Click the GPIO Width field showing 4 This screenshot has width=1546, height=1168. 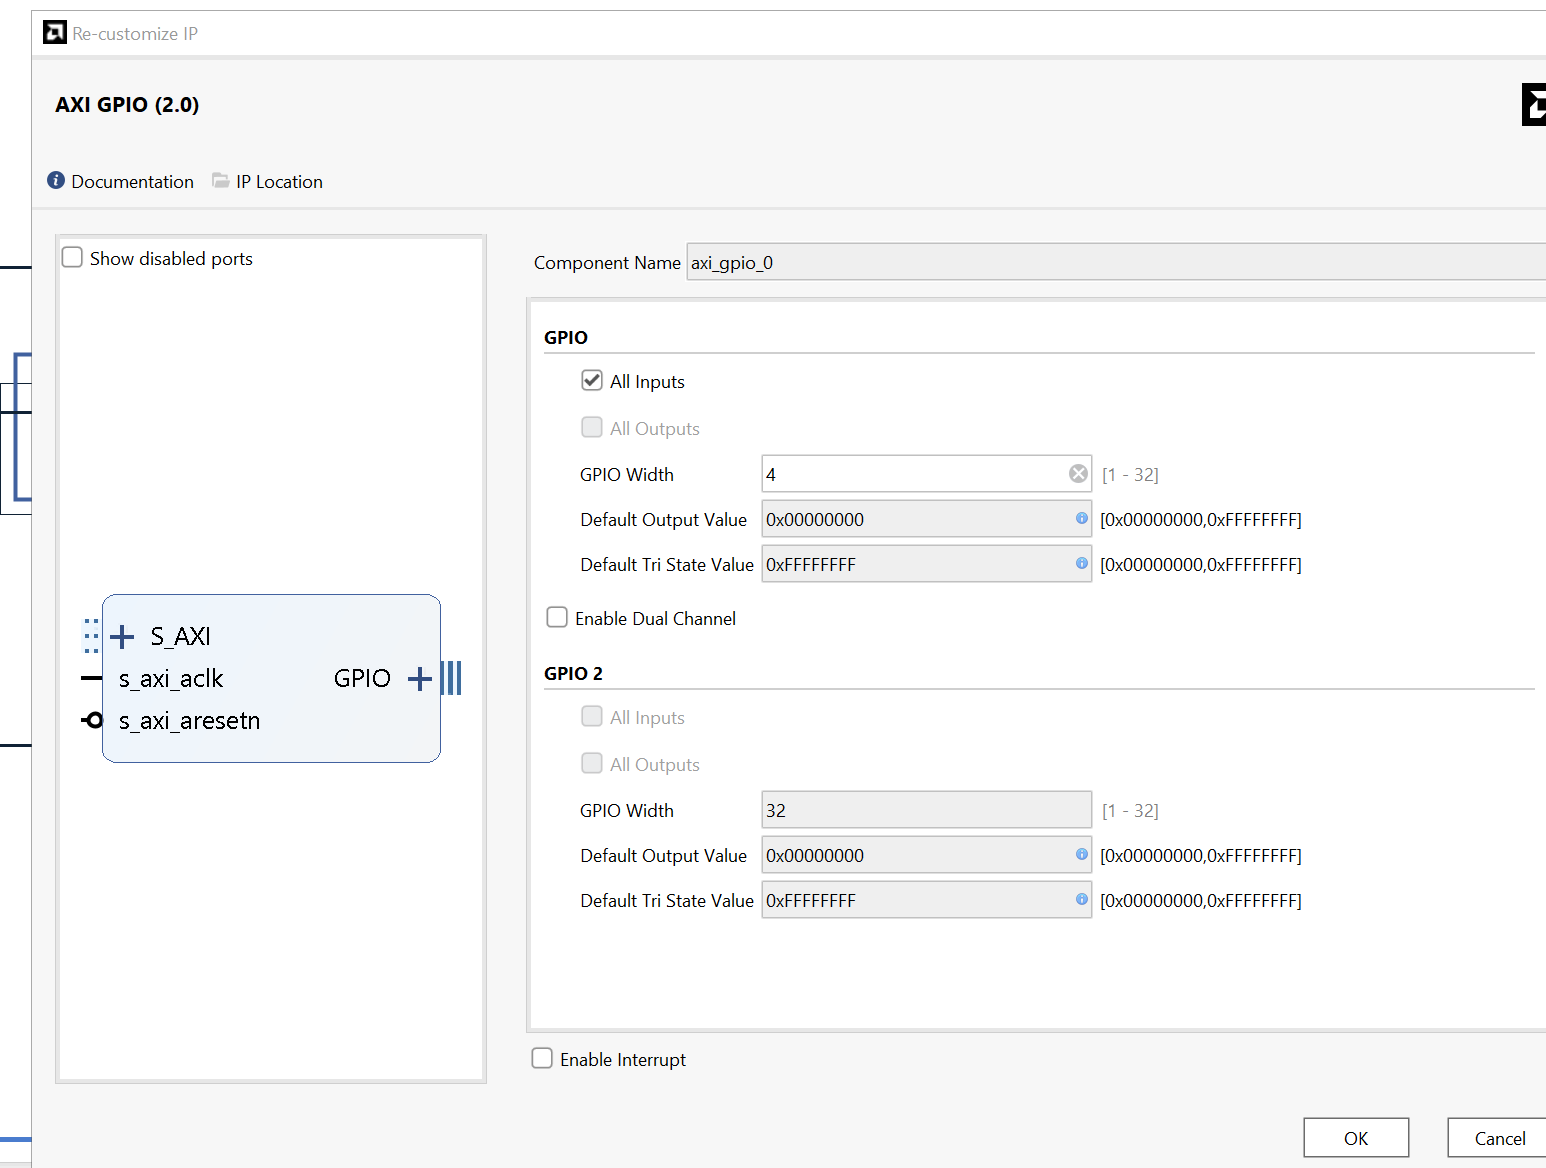[926, 474]
